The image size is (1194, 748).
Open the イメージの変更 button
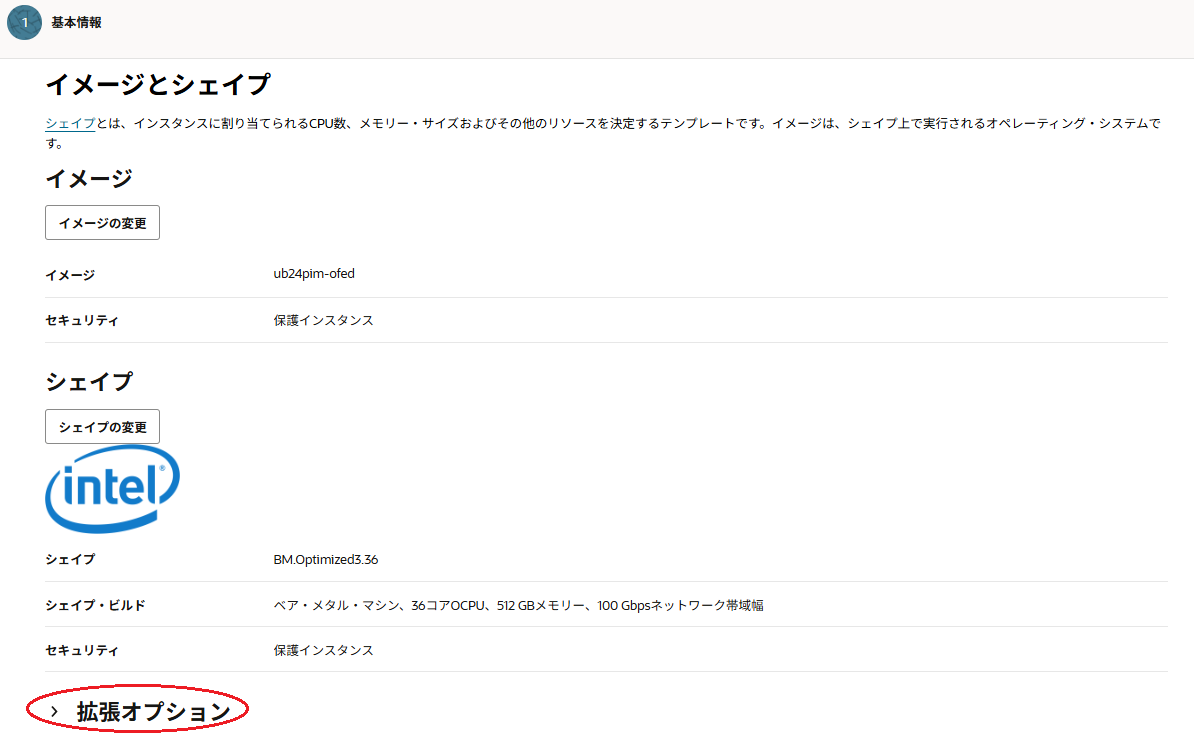pos(102,222)
